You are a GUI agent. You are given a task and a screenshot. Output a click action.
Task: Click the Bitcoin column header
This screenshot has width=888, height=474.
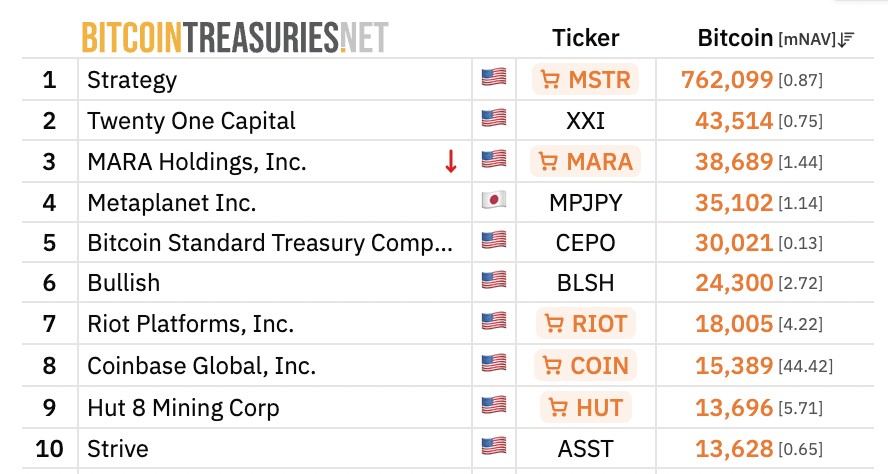point(735,38)
